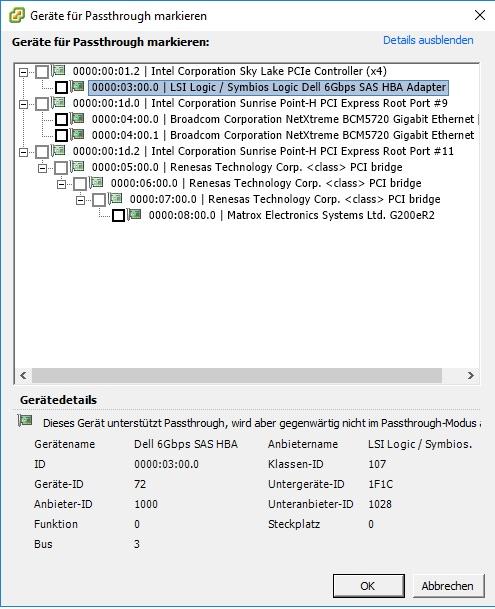Click the Details ausblenden link
Viewport: 495px width, 609px height.
click(428, 40)
